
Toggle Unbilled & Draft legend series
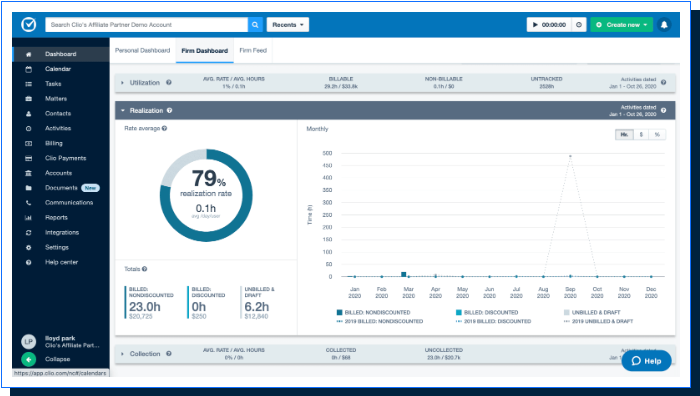coord(592,313)
